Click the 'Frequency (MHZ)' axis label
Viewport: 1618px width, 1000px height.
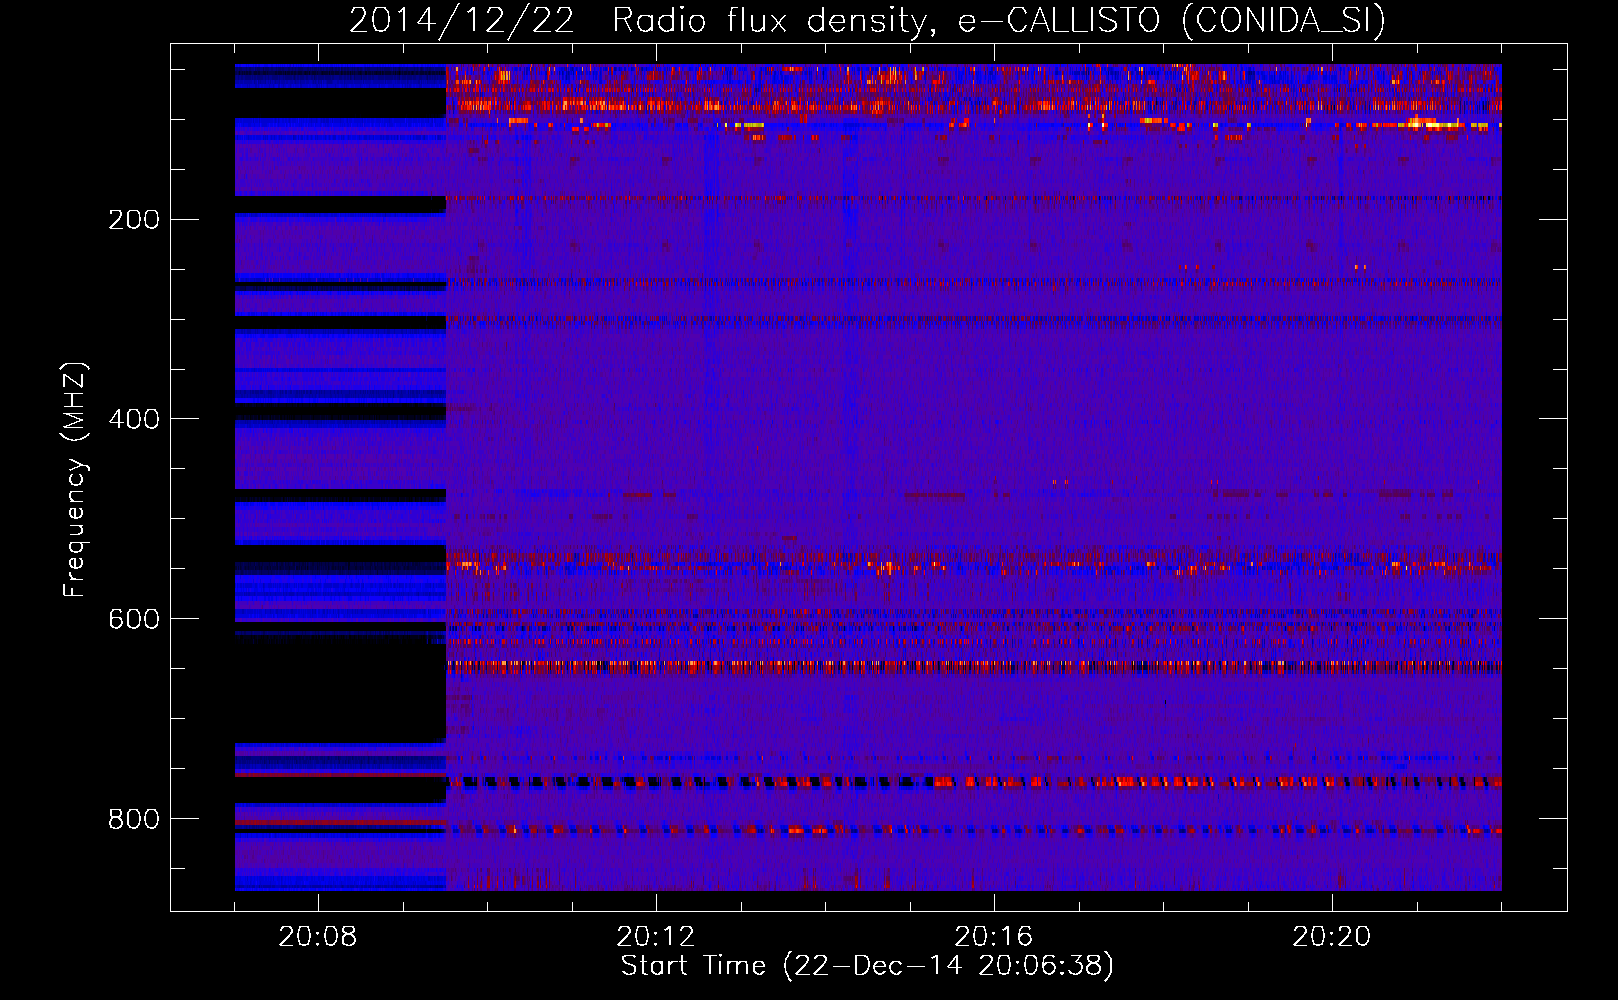point(74,480)
